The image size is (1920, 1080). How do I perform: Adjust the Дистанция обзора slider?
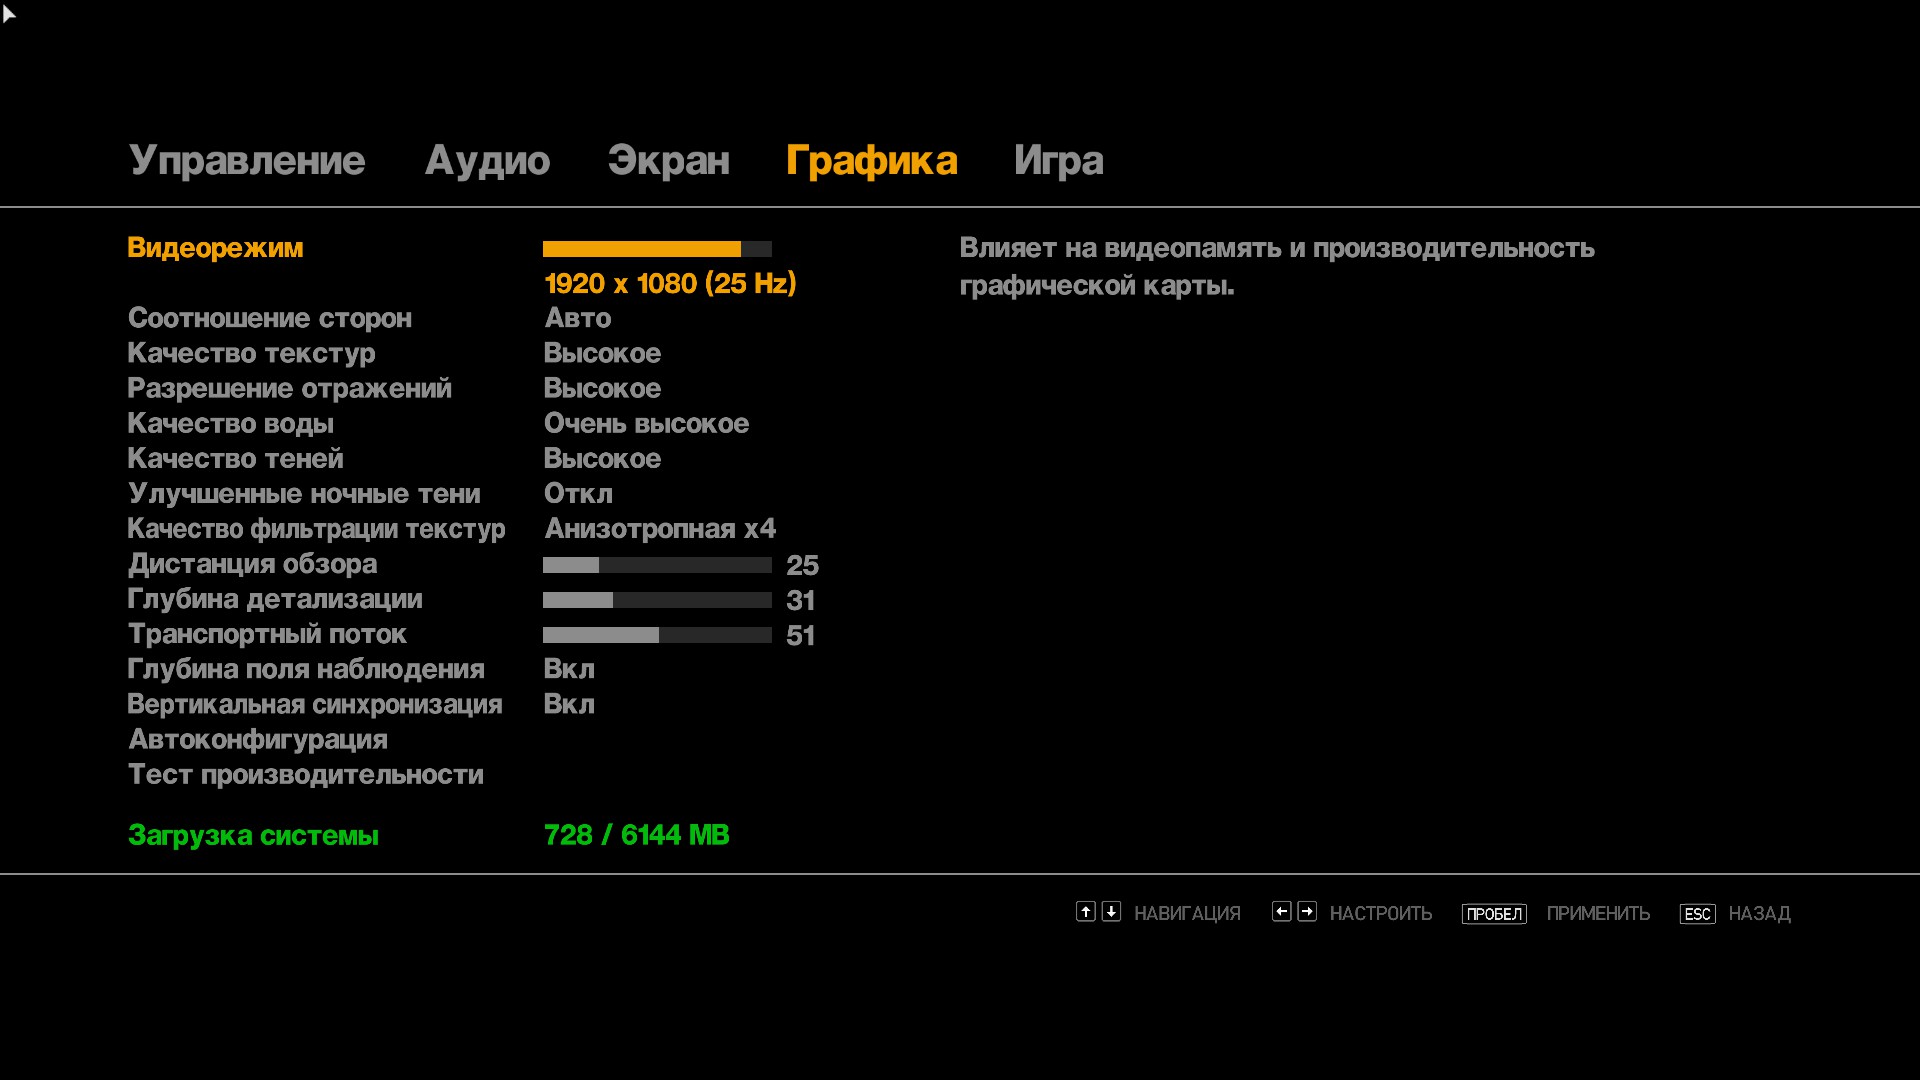[657, 565]
